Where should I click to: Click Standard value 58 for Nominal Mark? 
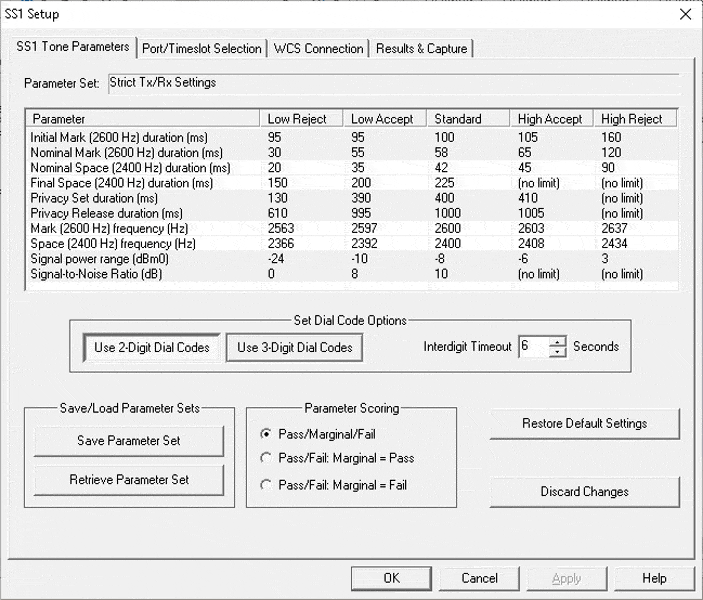click(x=441, y=152)
